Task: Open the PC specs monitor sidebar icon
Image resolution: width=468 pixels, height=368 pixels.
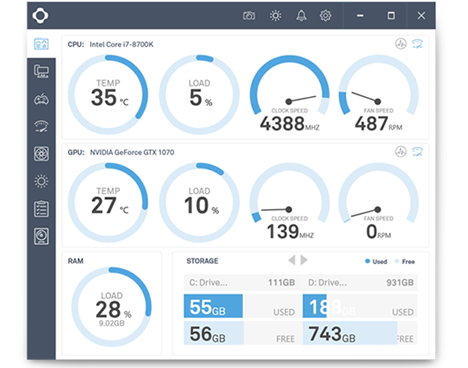Action: (x=41, y=72)
